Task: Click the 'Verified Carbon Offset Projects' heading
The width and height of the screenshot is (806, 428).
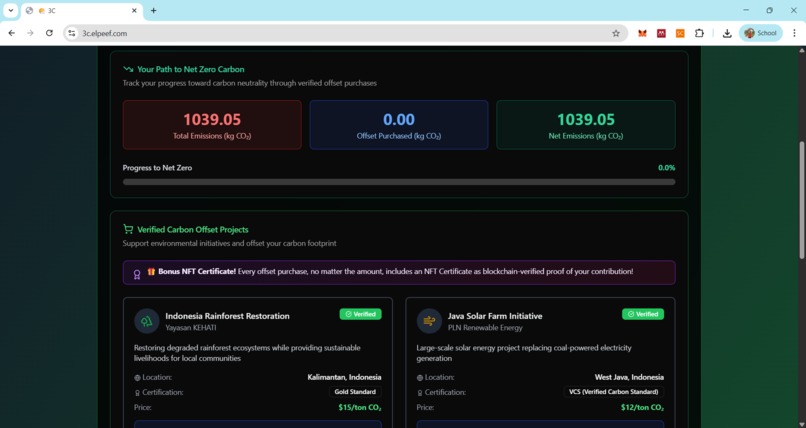Action: pos(193,229)
